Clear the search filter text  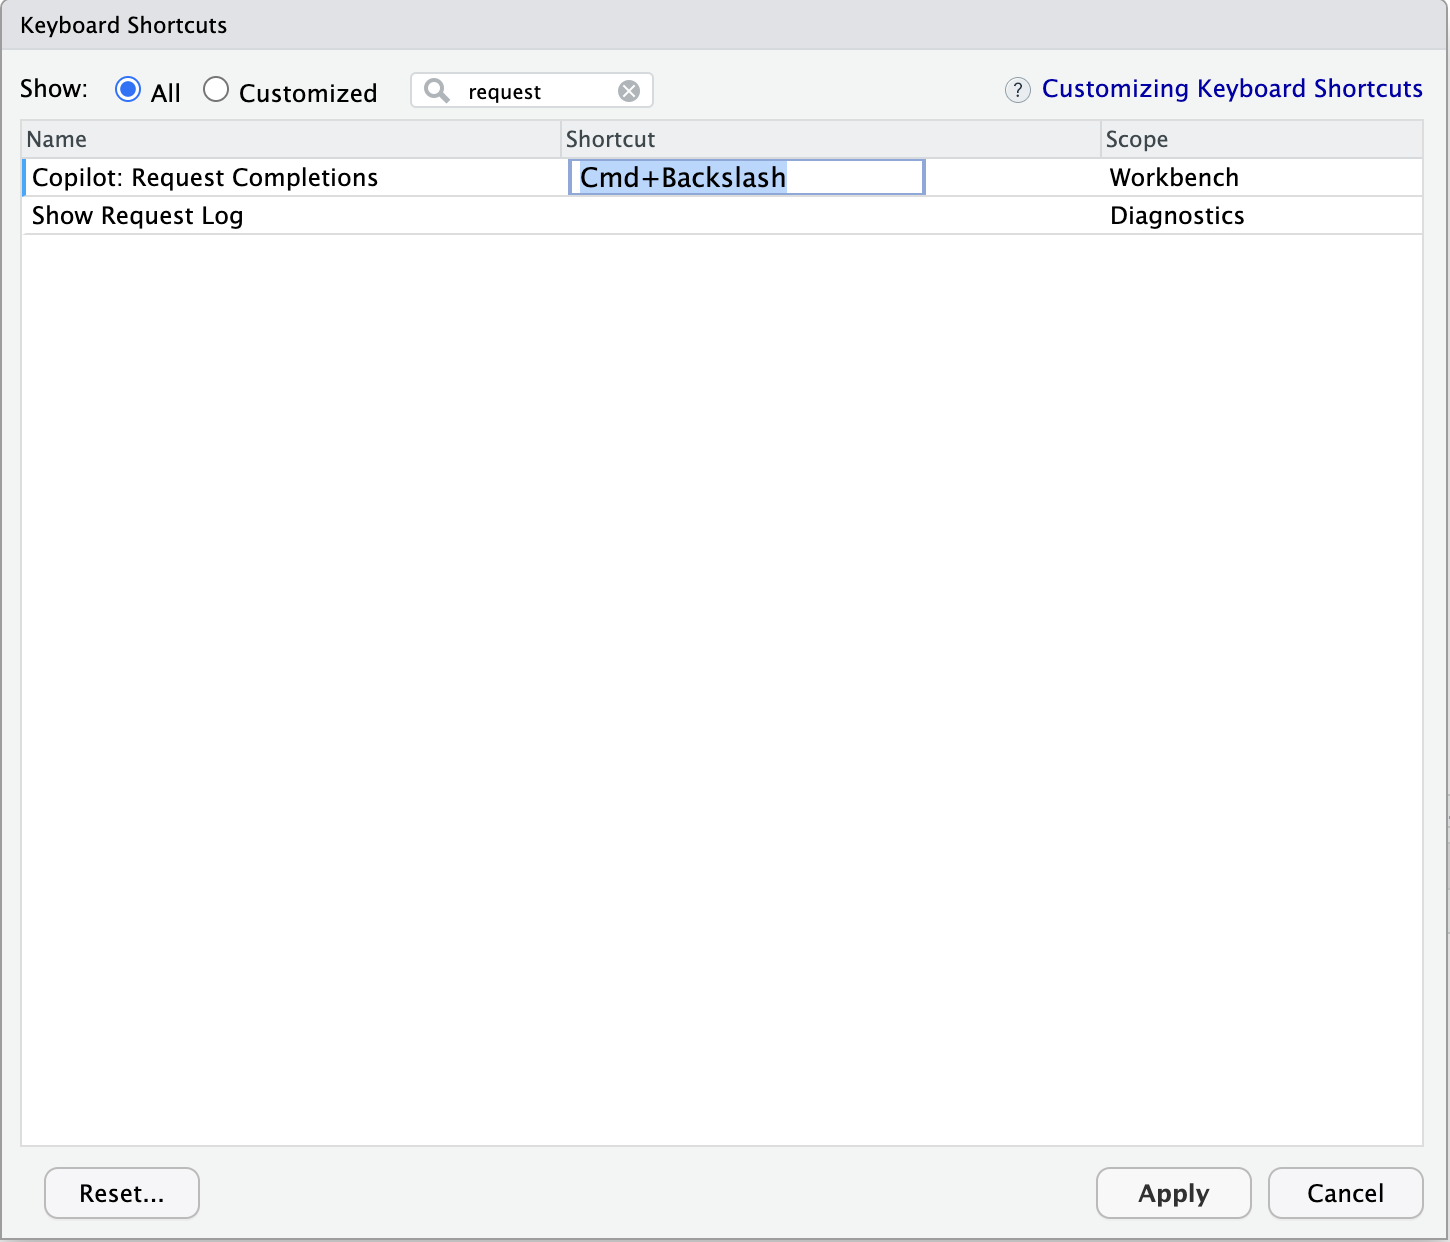(x=629, y=91)
